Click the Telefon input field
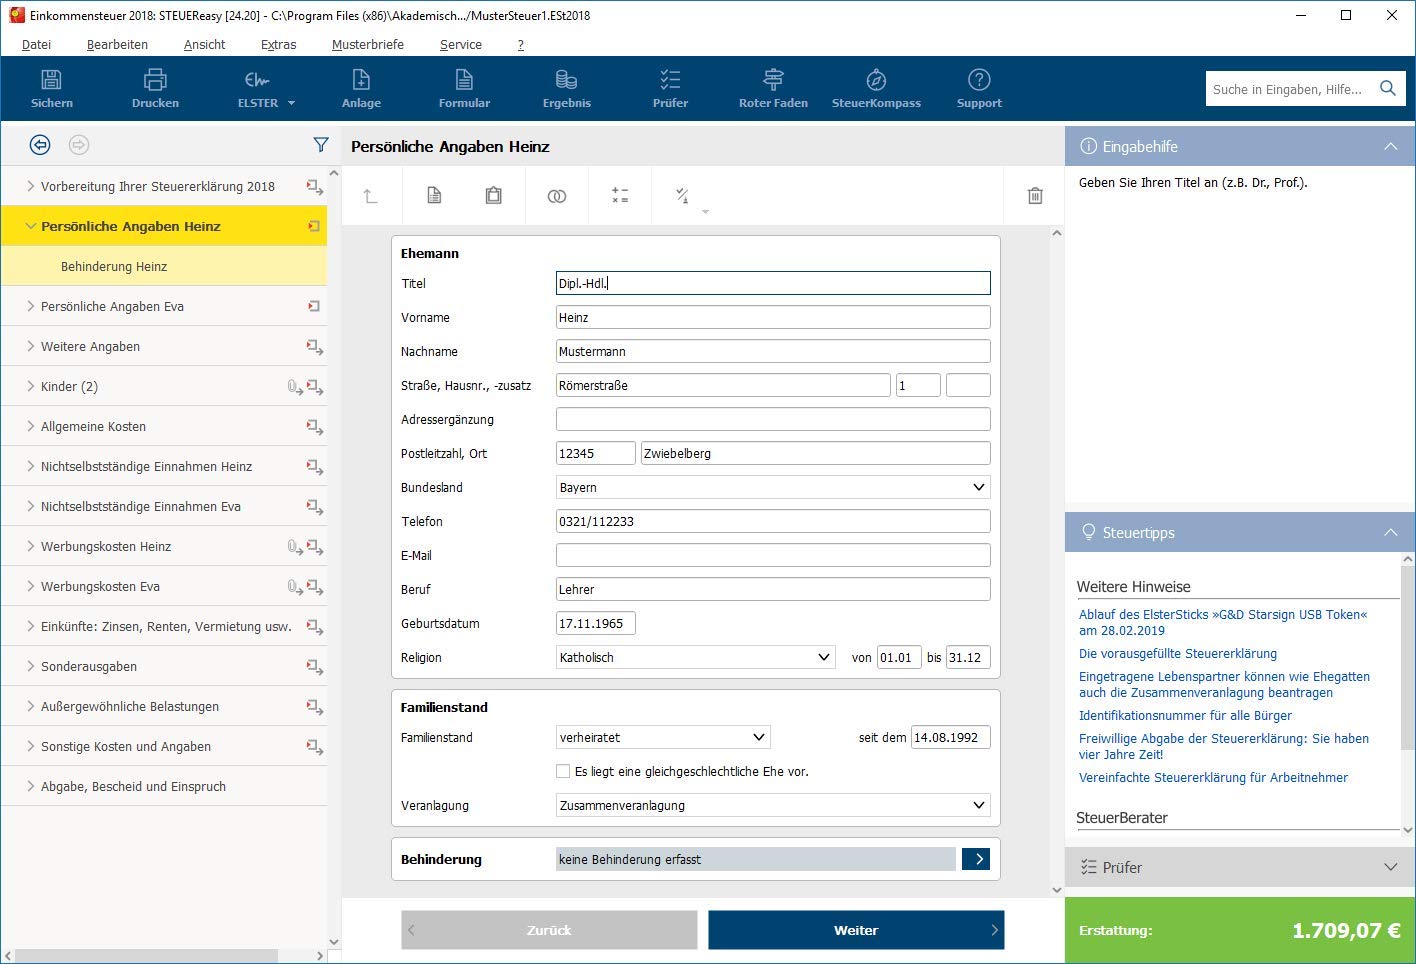Viewport: 1416px width, 964px height. (x=773, y=521)
